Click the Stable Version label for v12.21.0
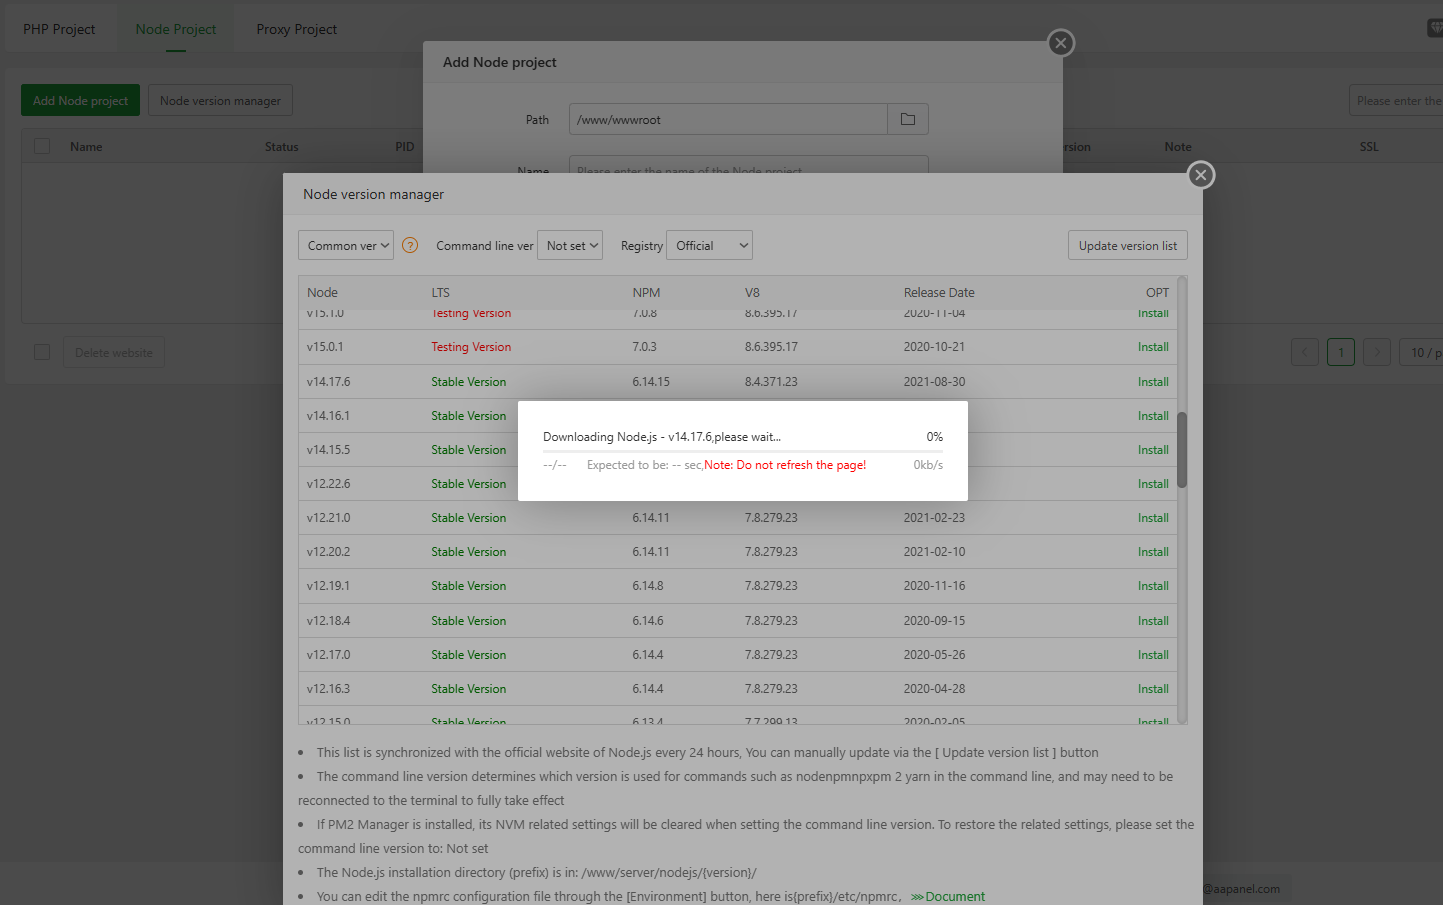The image size is (1443, 905). coord(469,518)
